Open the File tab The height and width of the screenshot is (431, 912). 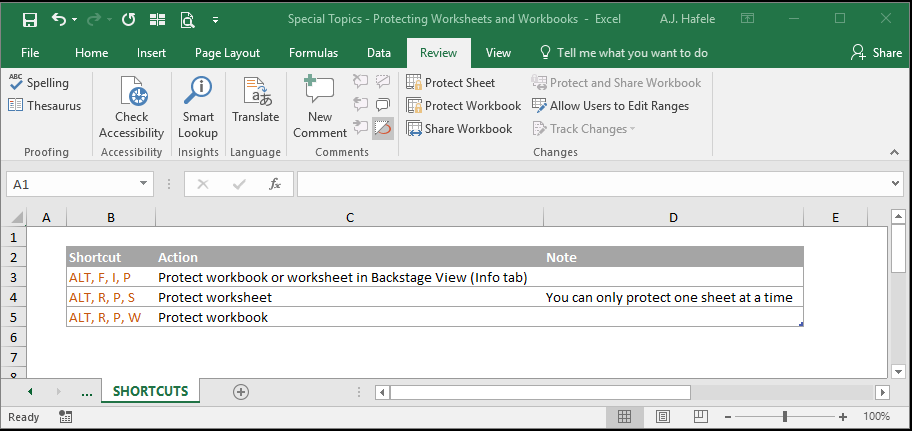point(30,53)
